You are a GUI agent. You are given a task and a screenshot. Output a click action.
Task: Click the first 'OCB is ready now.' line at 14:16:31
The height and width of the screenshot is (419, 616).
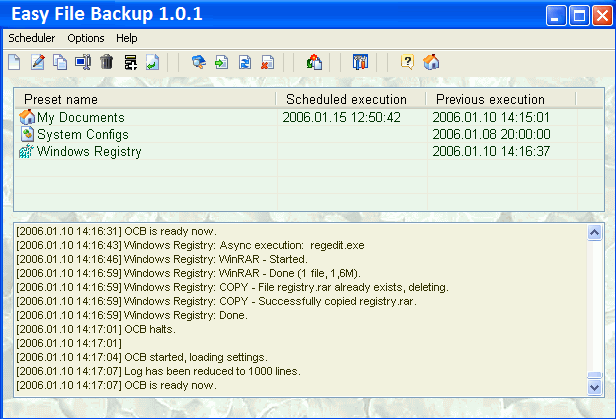pos(116,231)
